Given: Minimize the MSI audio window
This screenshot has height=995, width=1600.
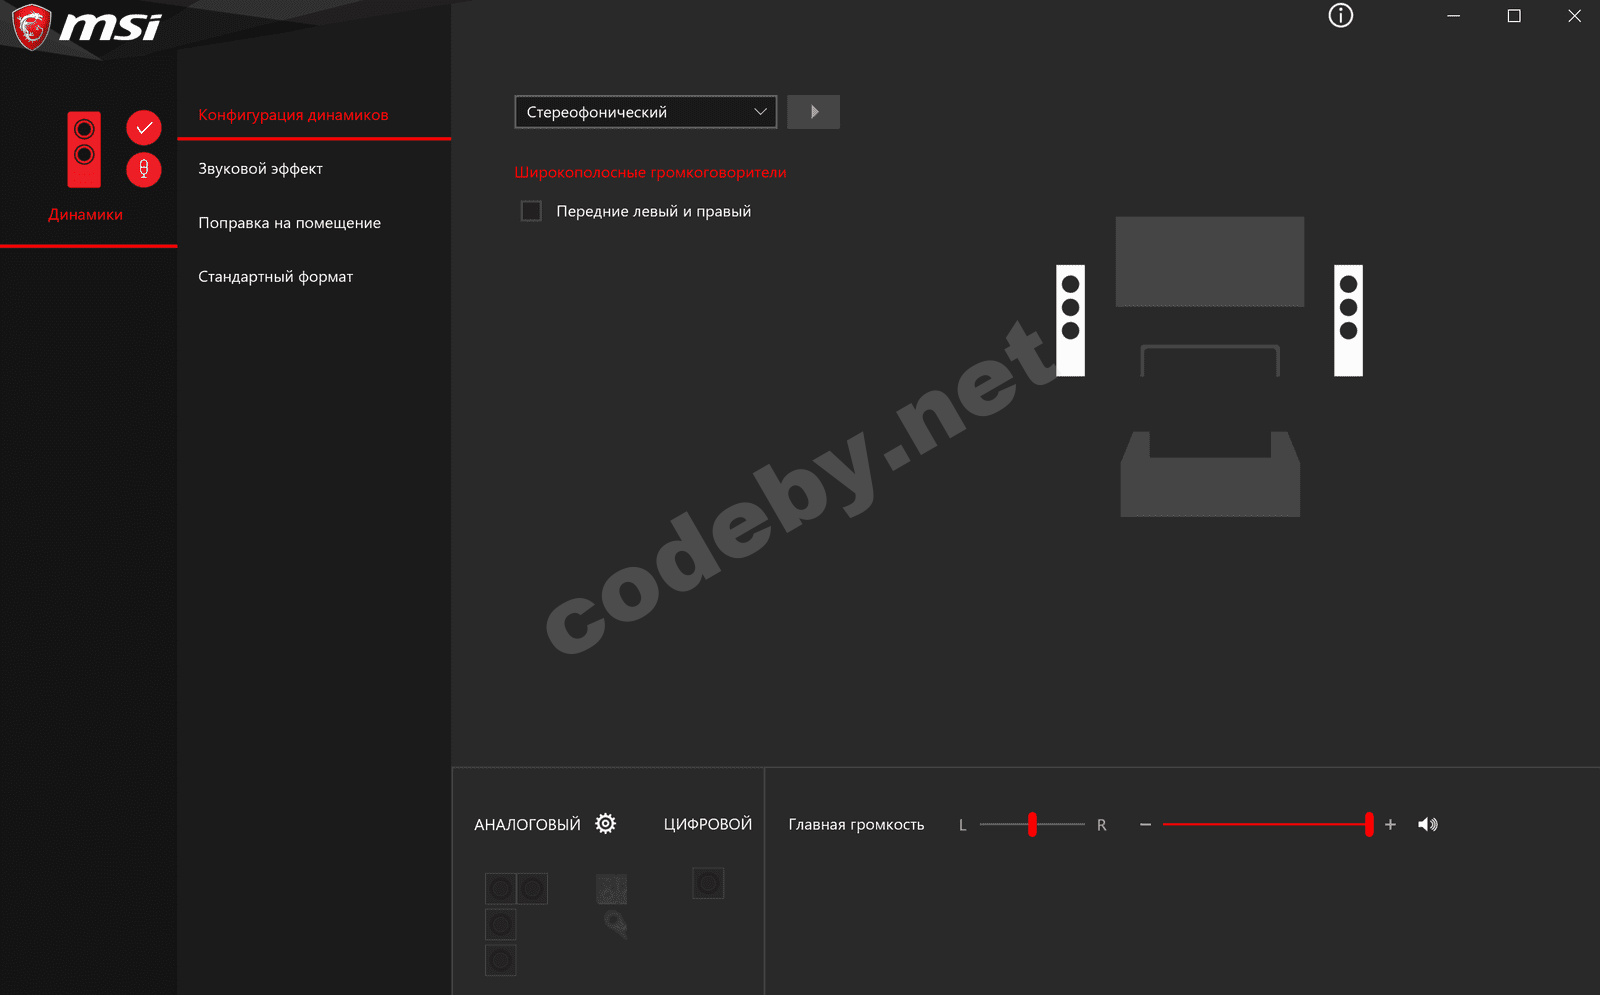Looking at the screenshot, I should tap(1453, 16).
